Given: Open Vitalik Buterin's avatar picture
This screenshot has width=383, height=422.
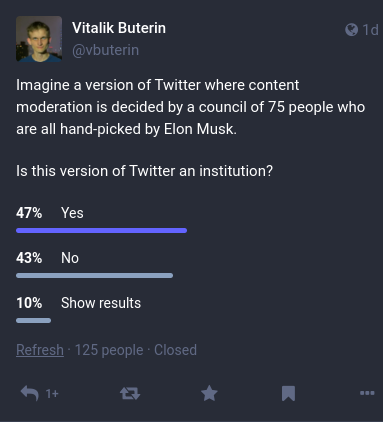Looking at the screenshot, I should coord(39,39).
